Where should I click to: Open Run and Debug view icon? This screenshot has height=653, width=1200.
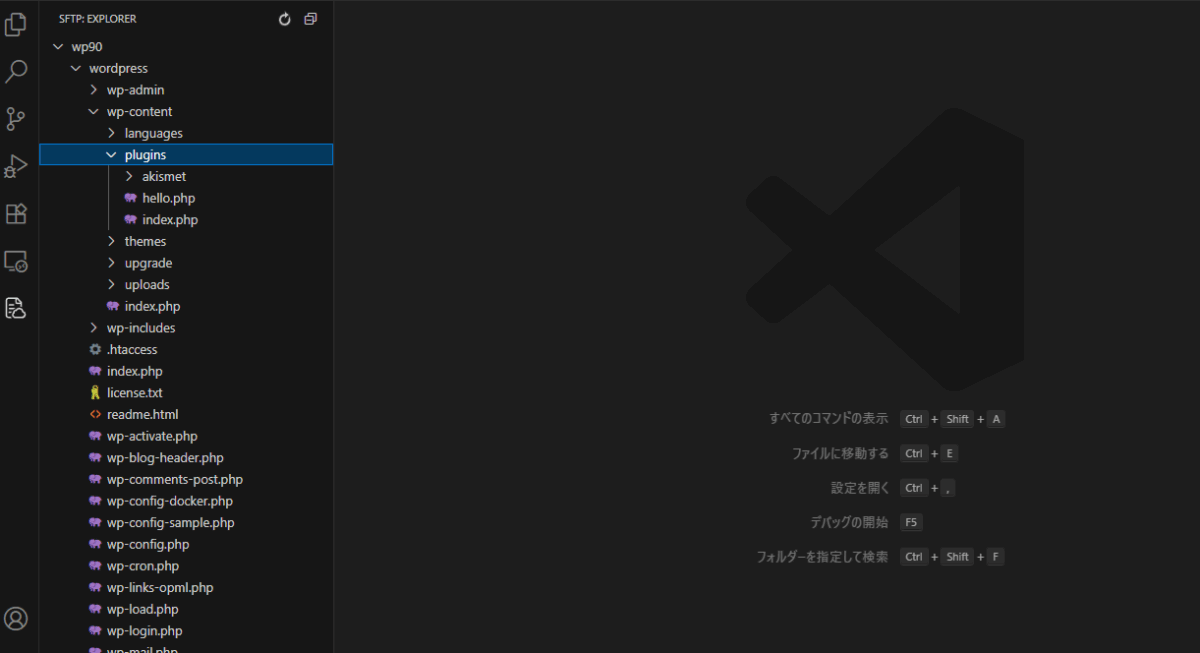pos(15,166)
